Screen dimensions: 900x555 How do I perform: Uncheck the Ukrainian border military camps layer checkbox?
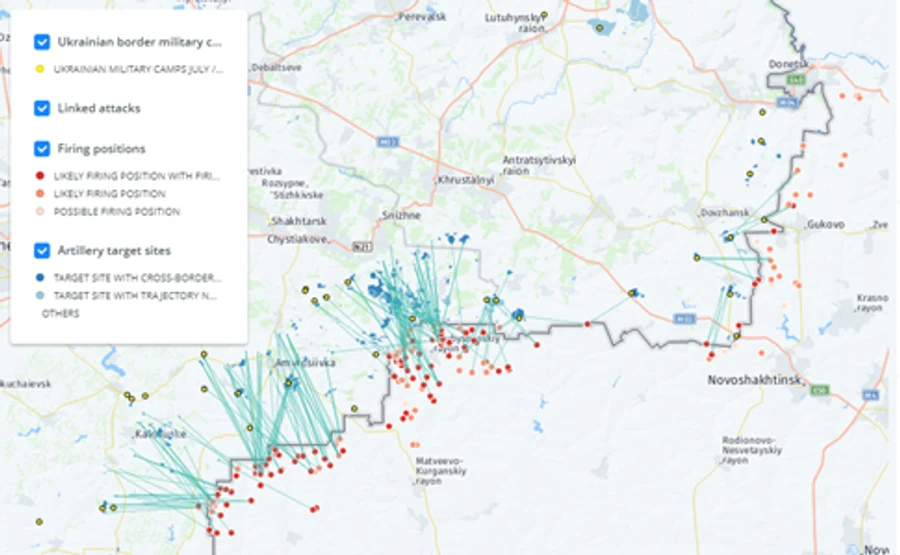[42, 42]
